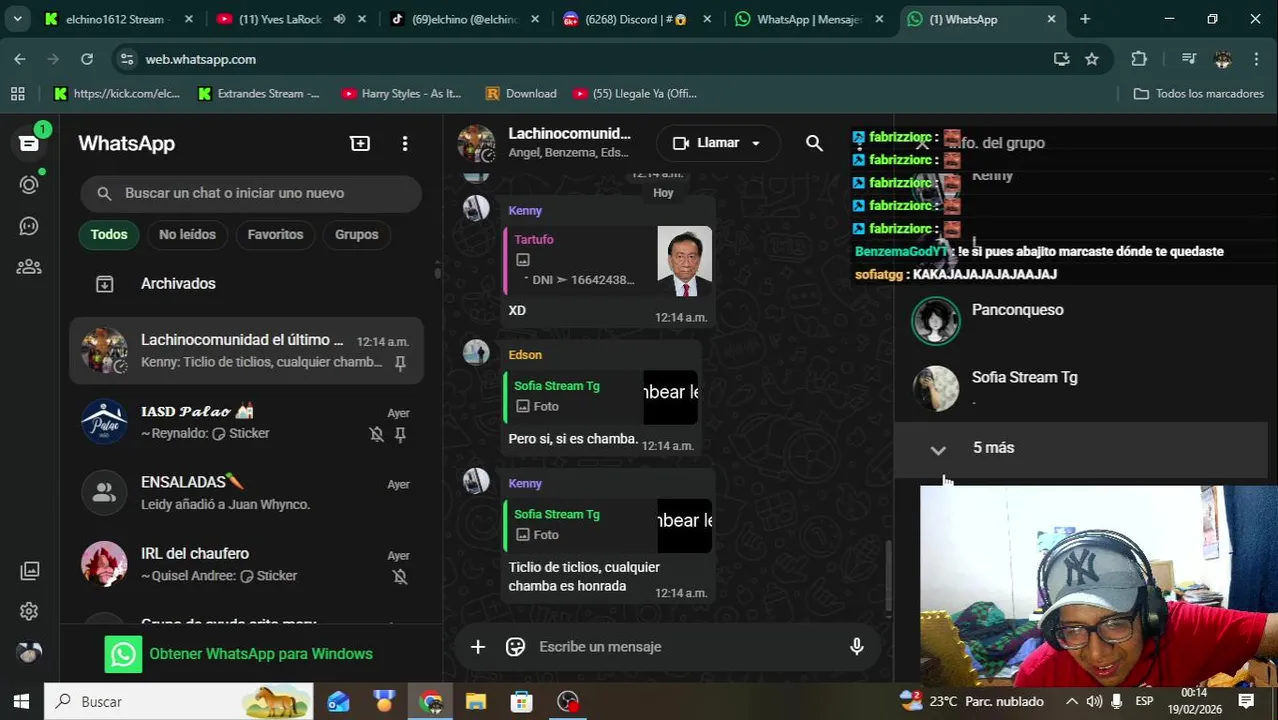Switch to the TikTok elchino tab
The width and height of the screenshot is (1278, 720).
(465, 19)
